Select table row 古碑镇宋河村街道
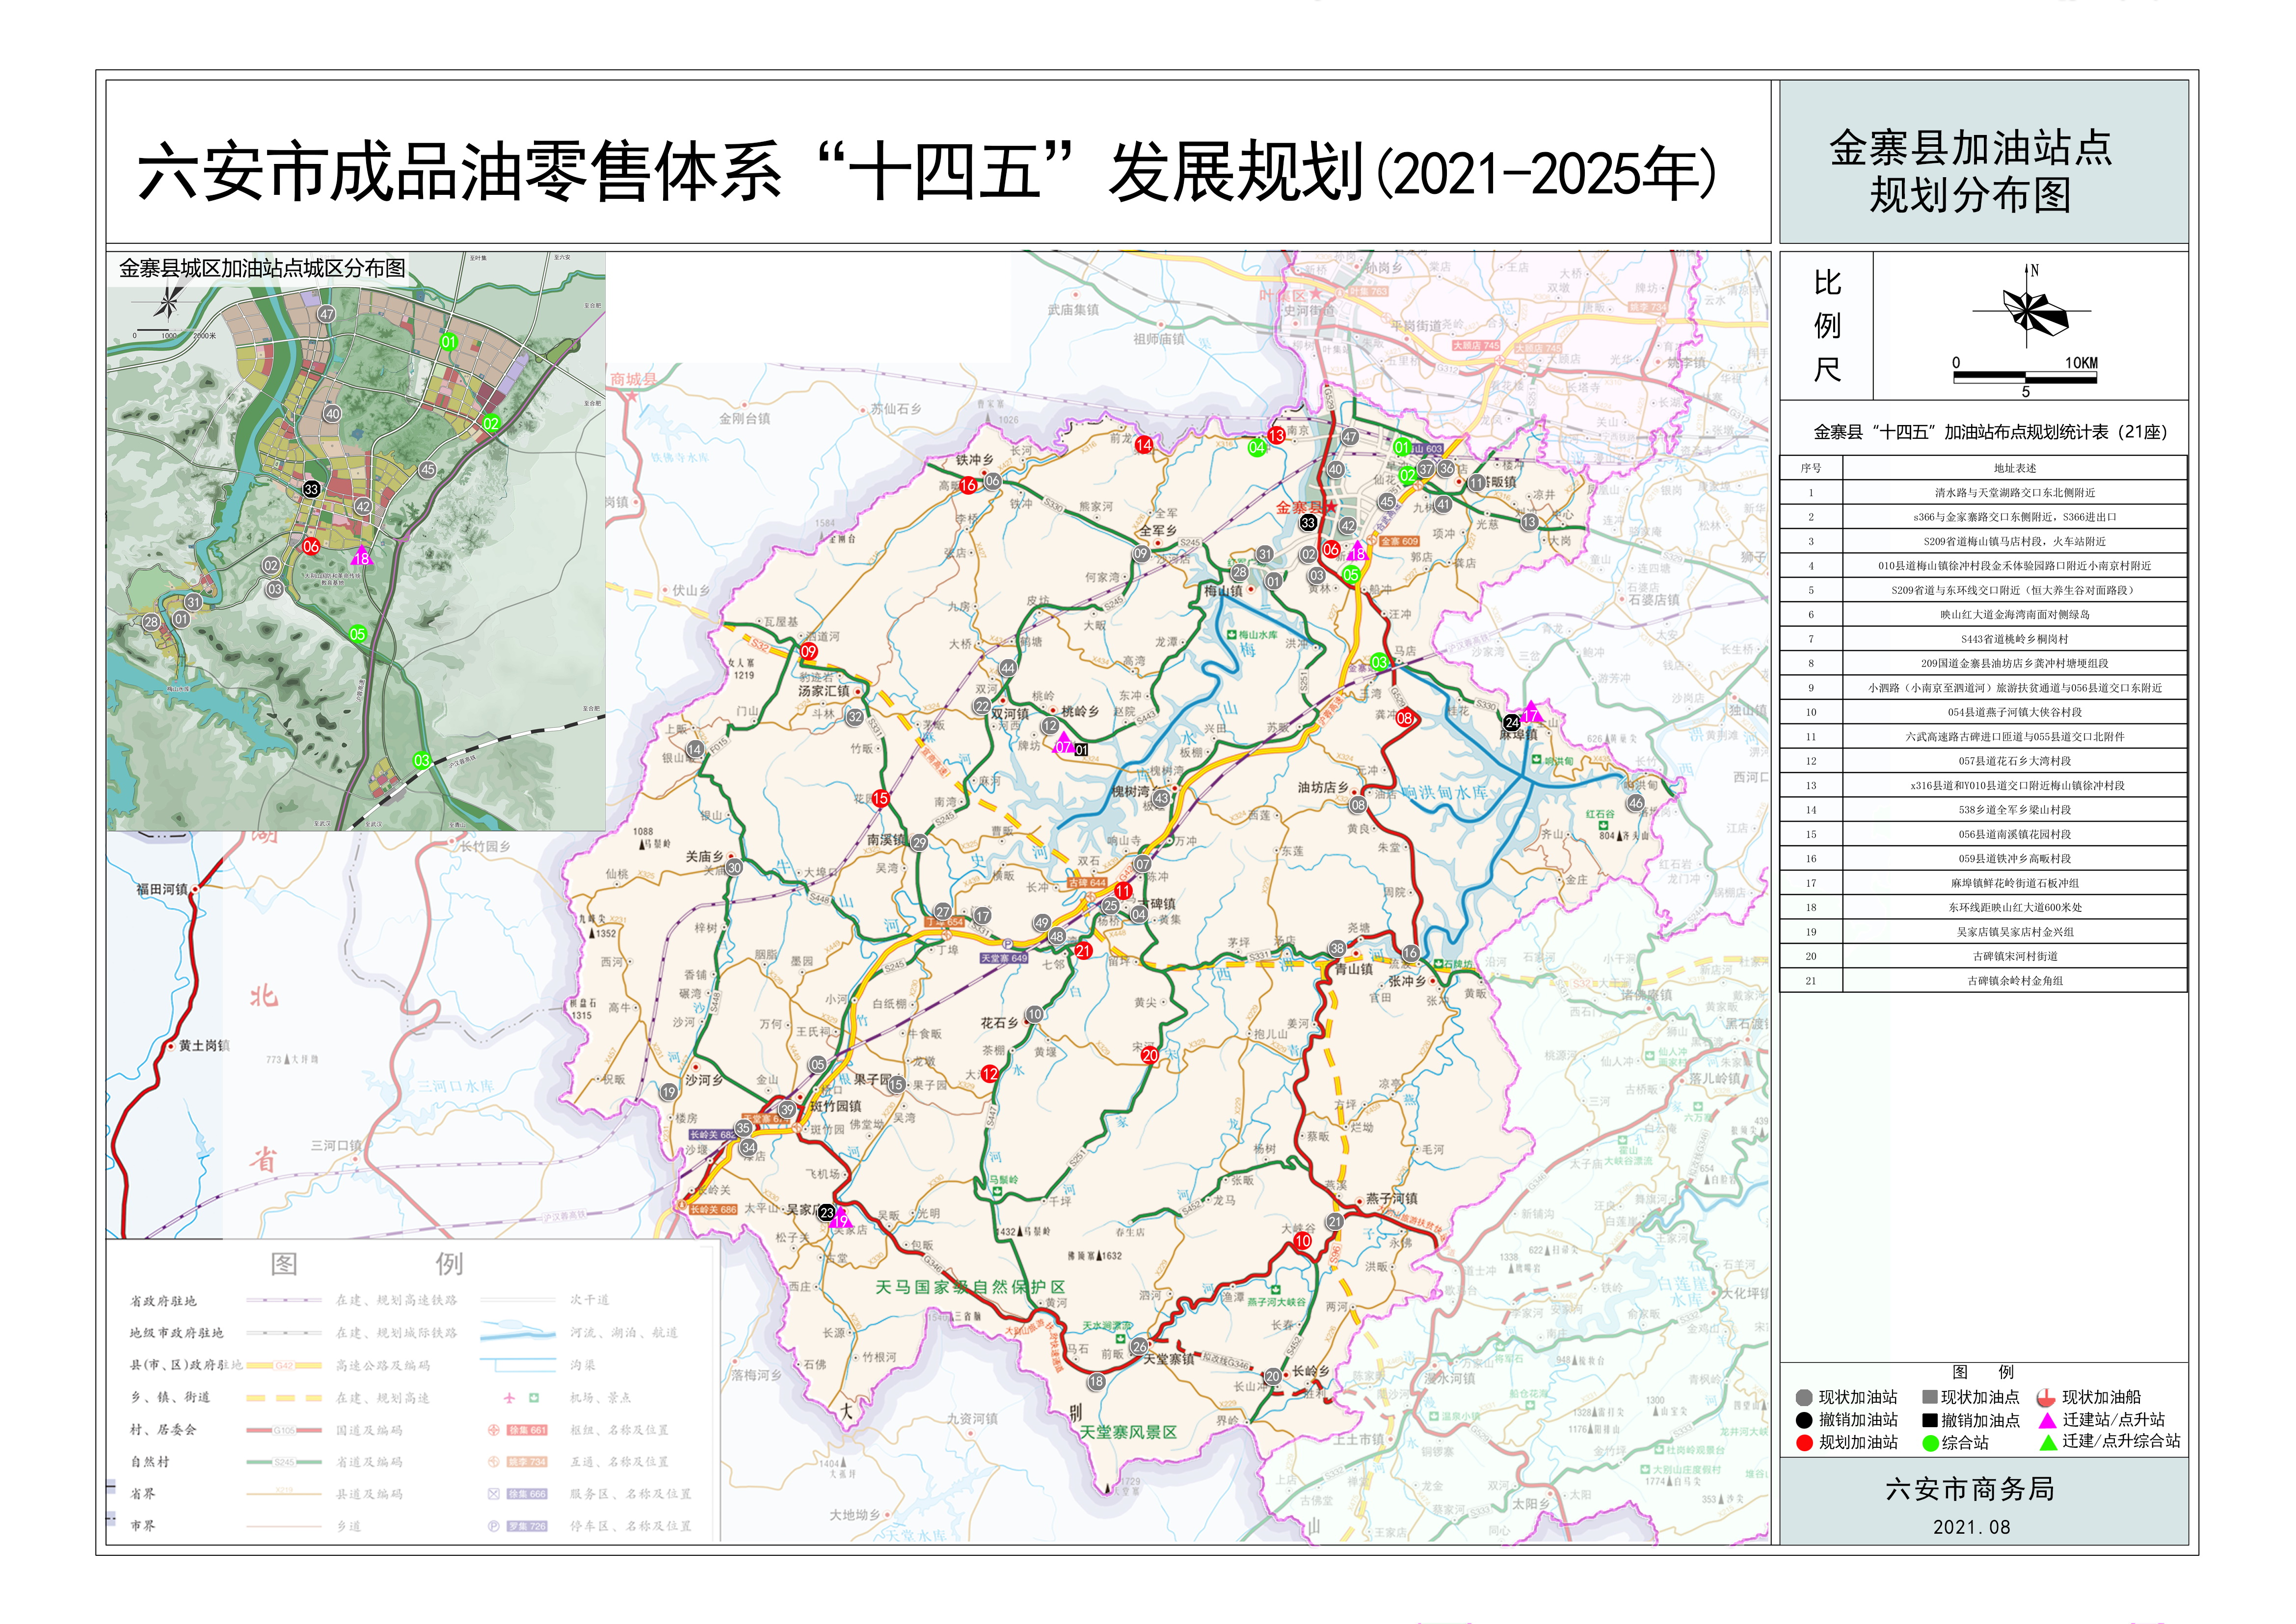The height and width of the screenshot is (1624, 2296). point(1984,955)
